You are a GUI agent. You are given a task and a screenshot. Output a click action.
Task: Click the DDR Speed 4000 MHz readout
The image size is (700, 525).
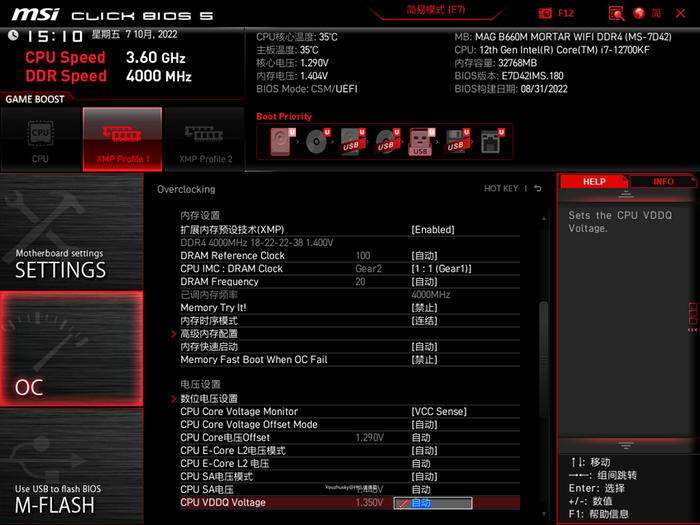coord(108,76)
